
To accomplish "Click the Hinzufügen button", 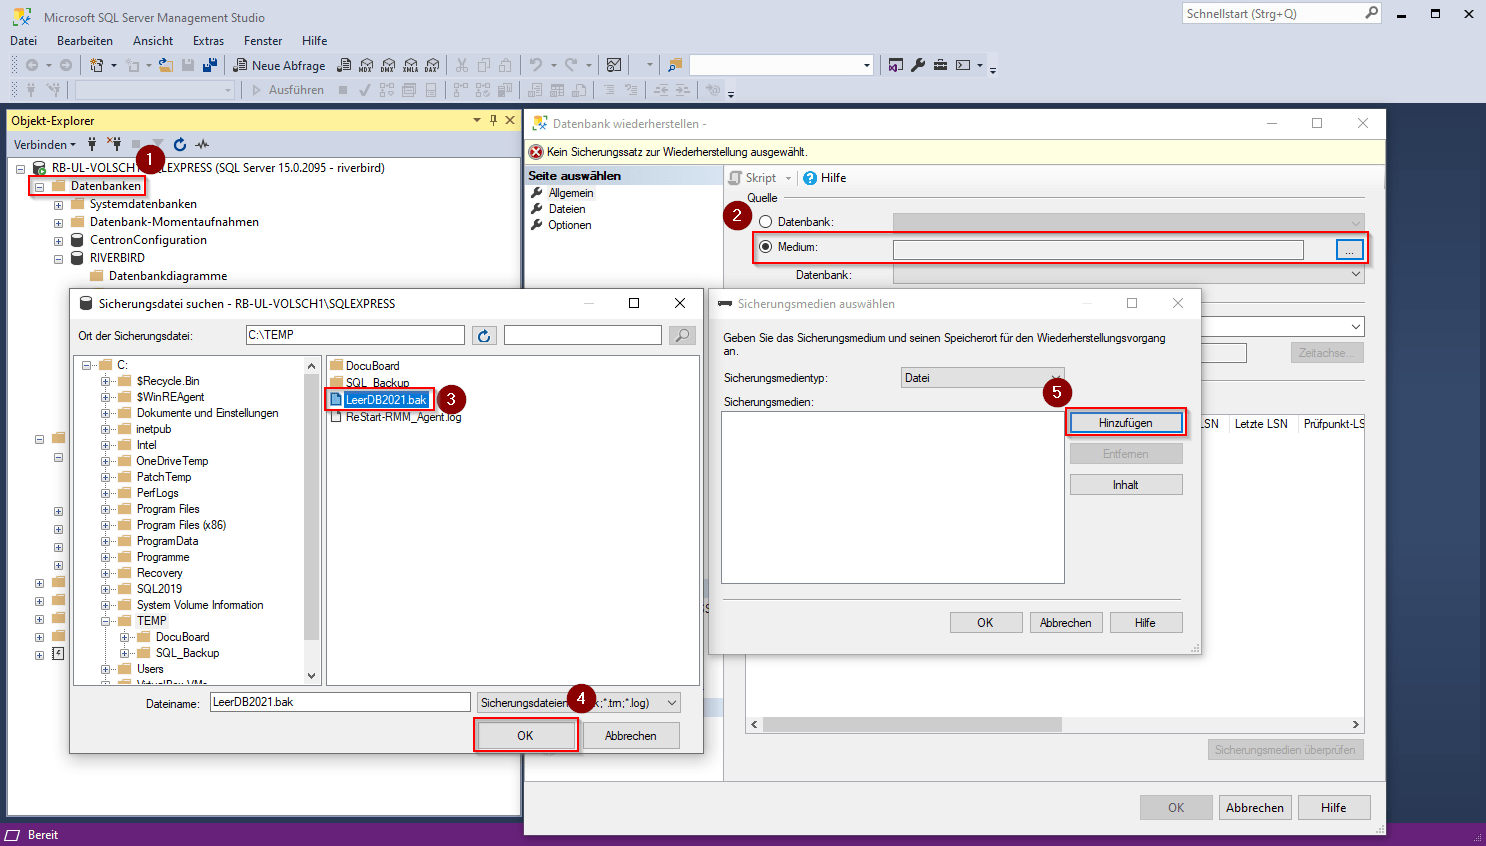I will 1126,423.
